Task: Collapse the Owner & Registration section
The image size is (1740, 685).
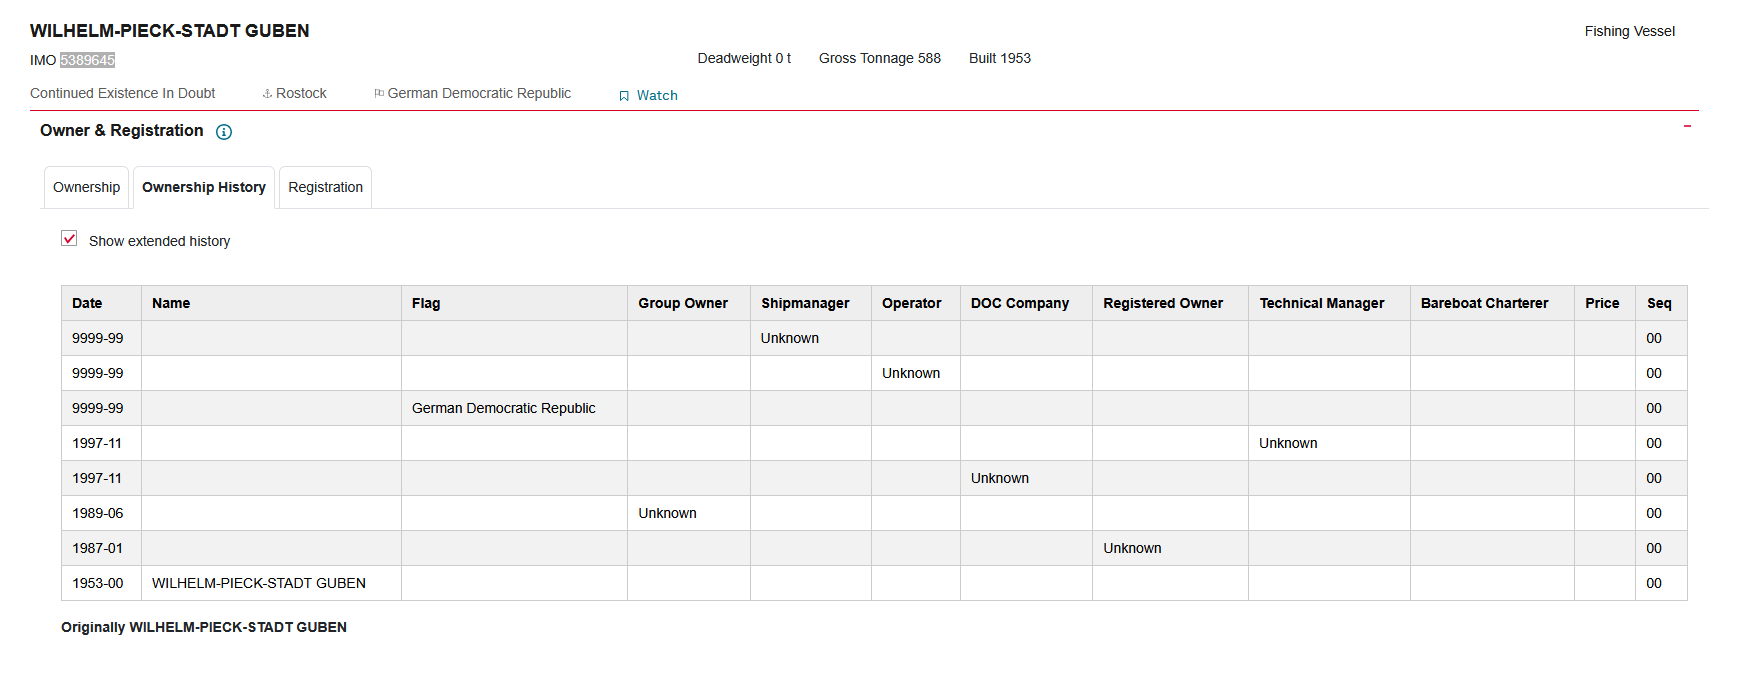Action: (1687, 126)
